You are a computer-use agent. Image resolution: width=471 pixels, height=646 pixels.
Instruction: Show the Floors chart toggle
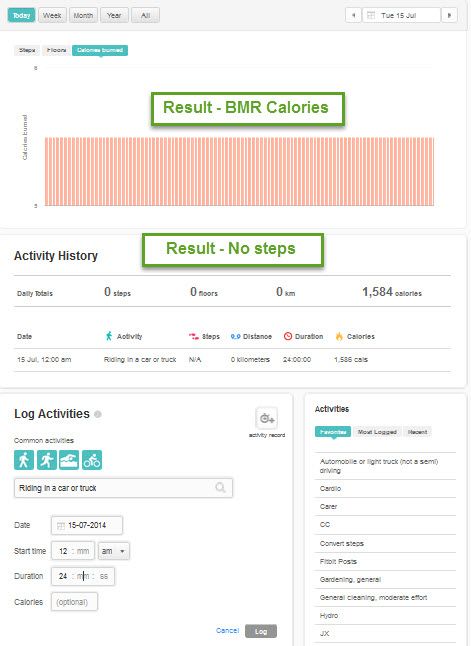click(56, 50)
